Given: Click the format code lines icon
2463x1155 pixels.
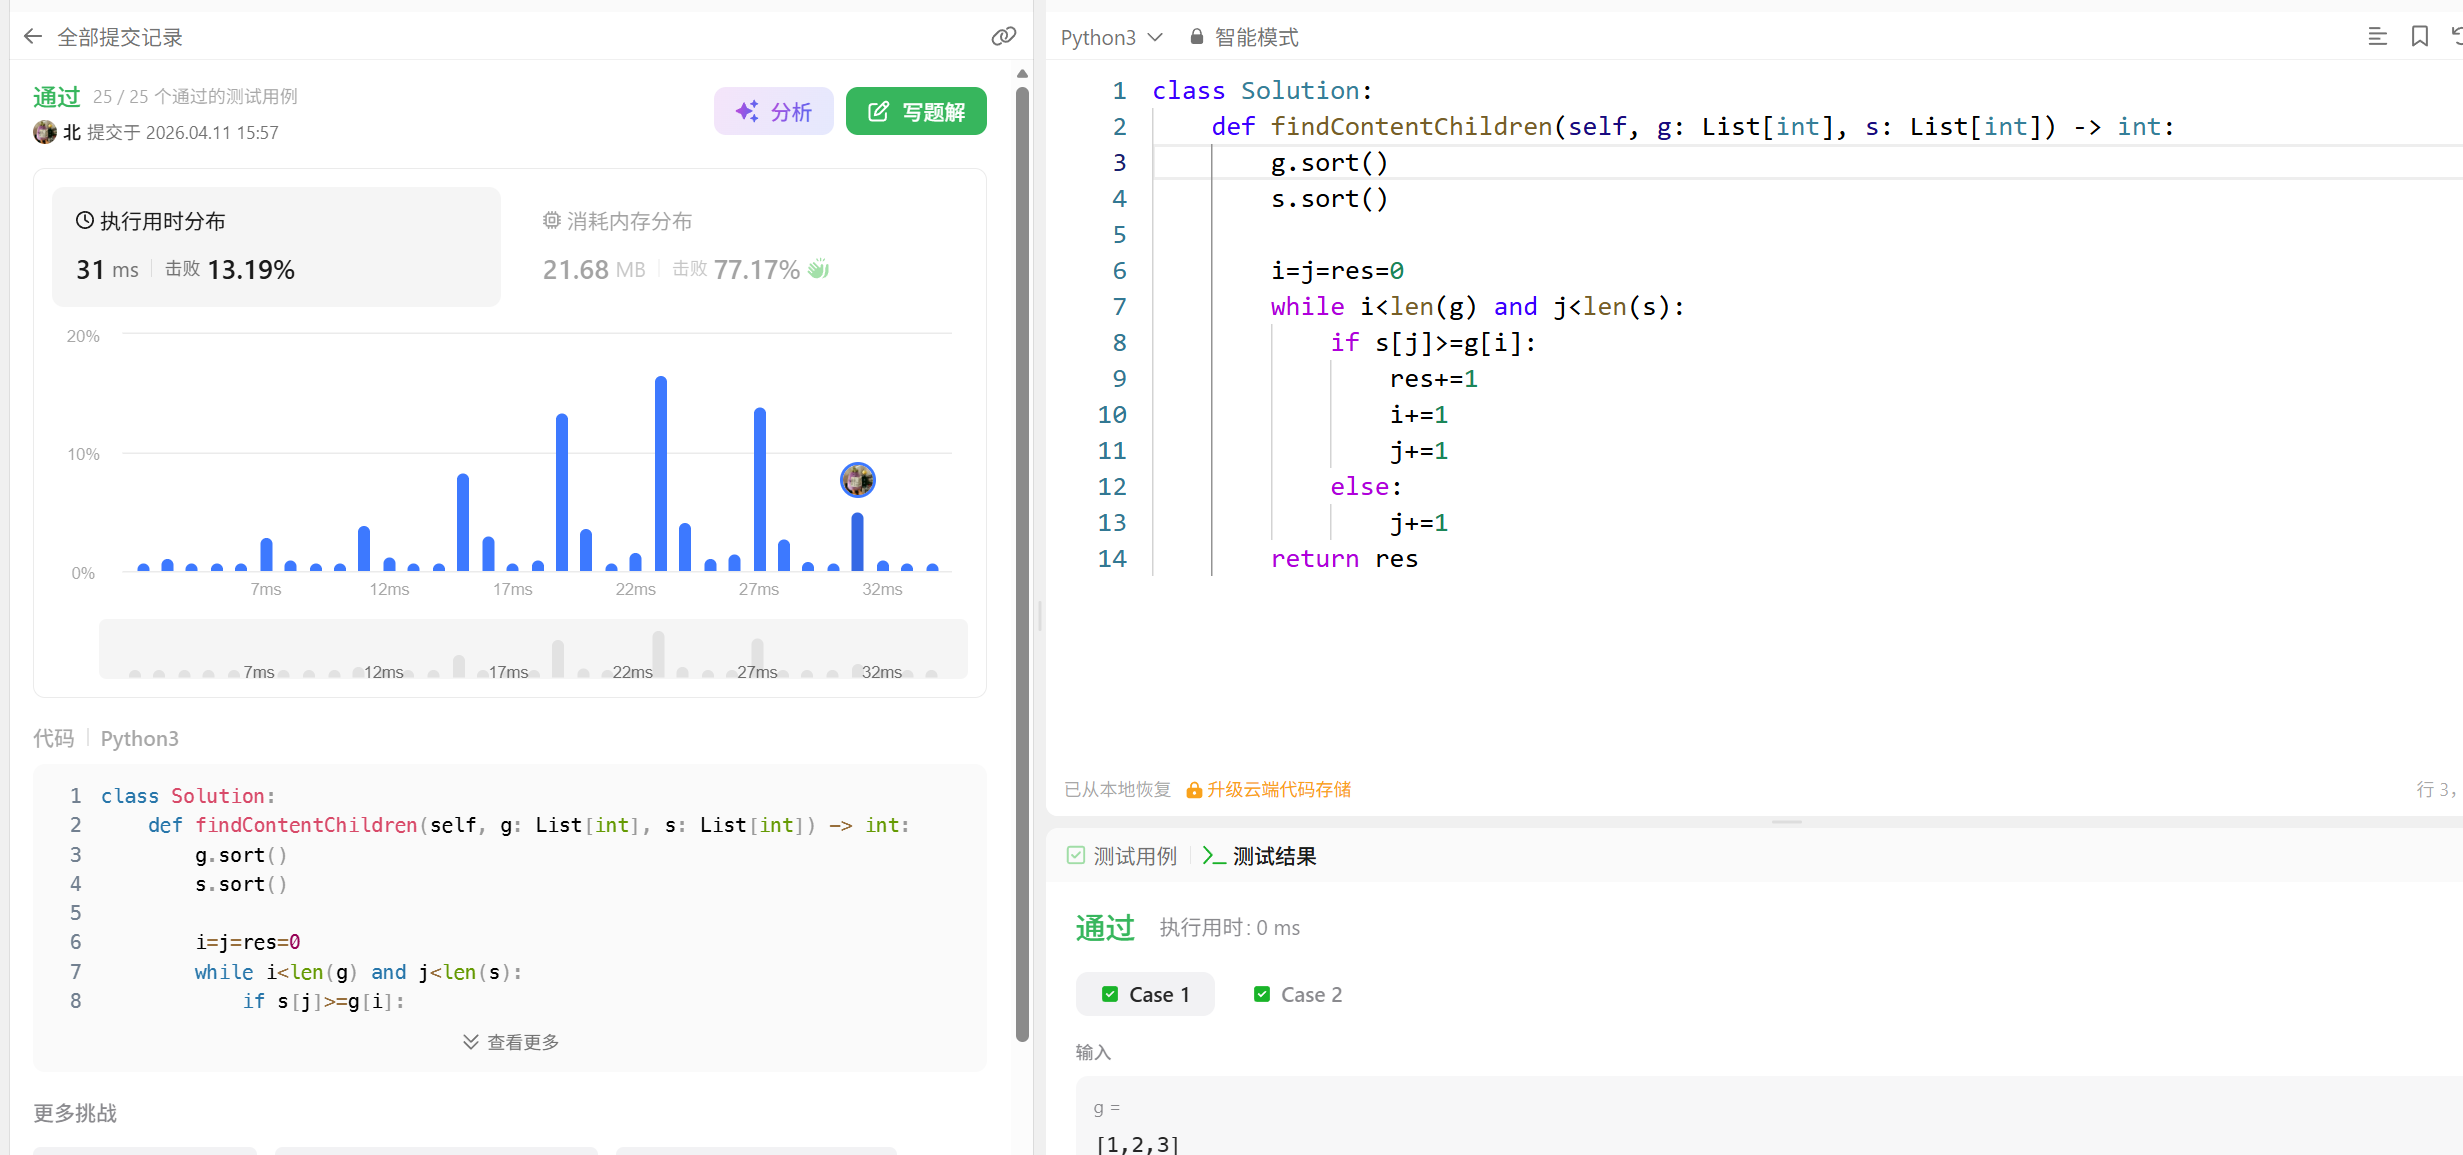Looking at the screenshot, I should tap(2377, 37).
